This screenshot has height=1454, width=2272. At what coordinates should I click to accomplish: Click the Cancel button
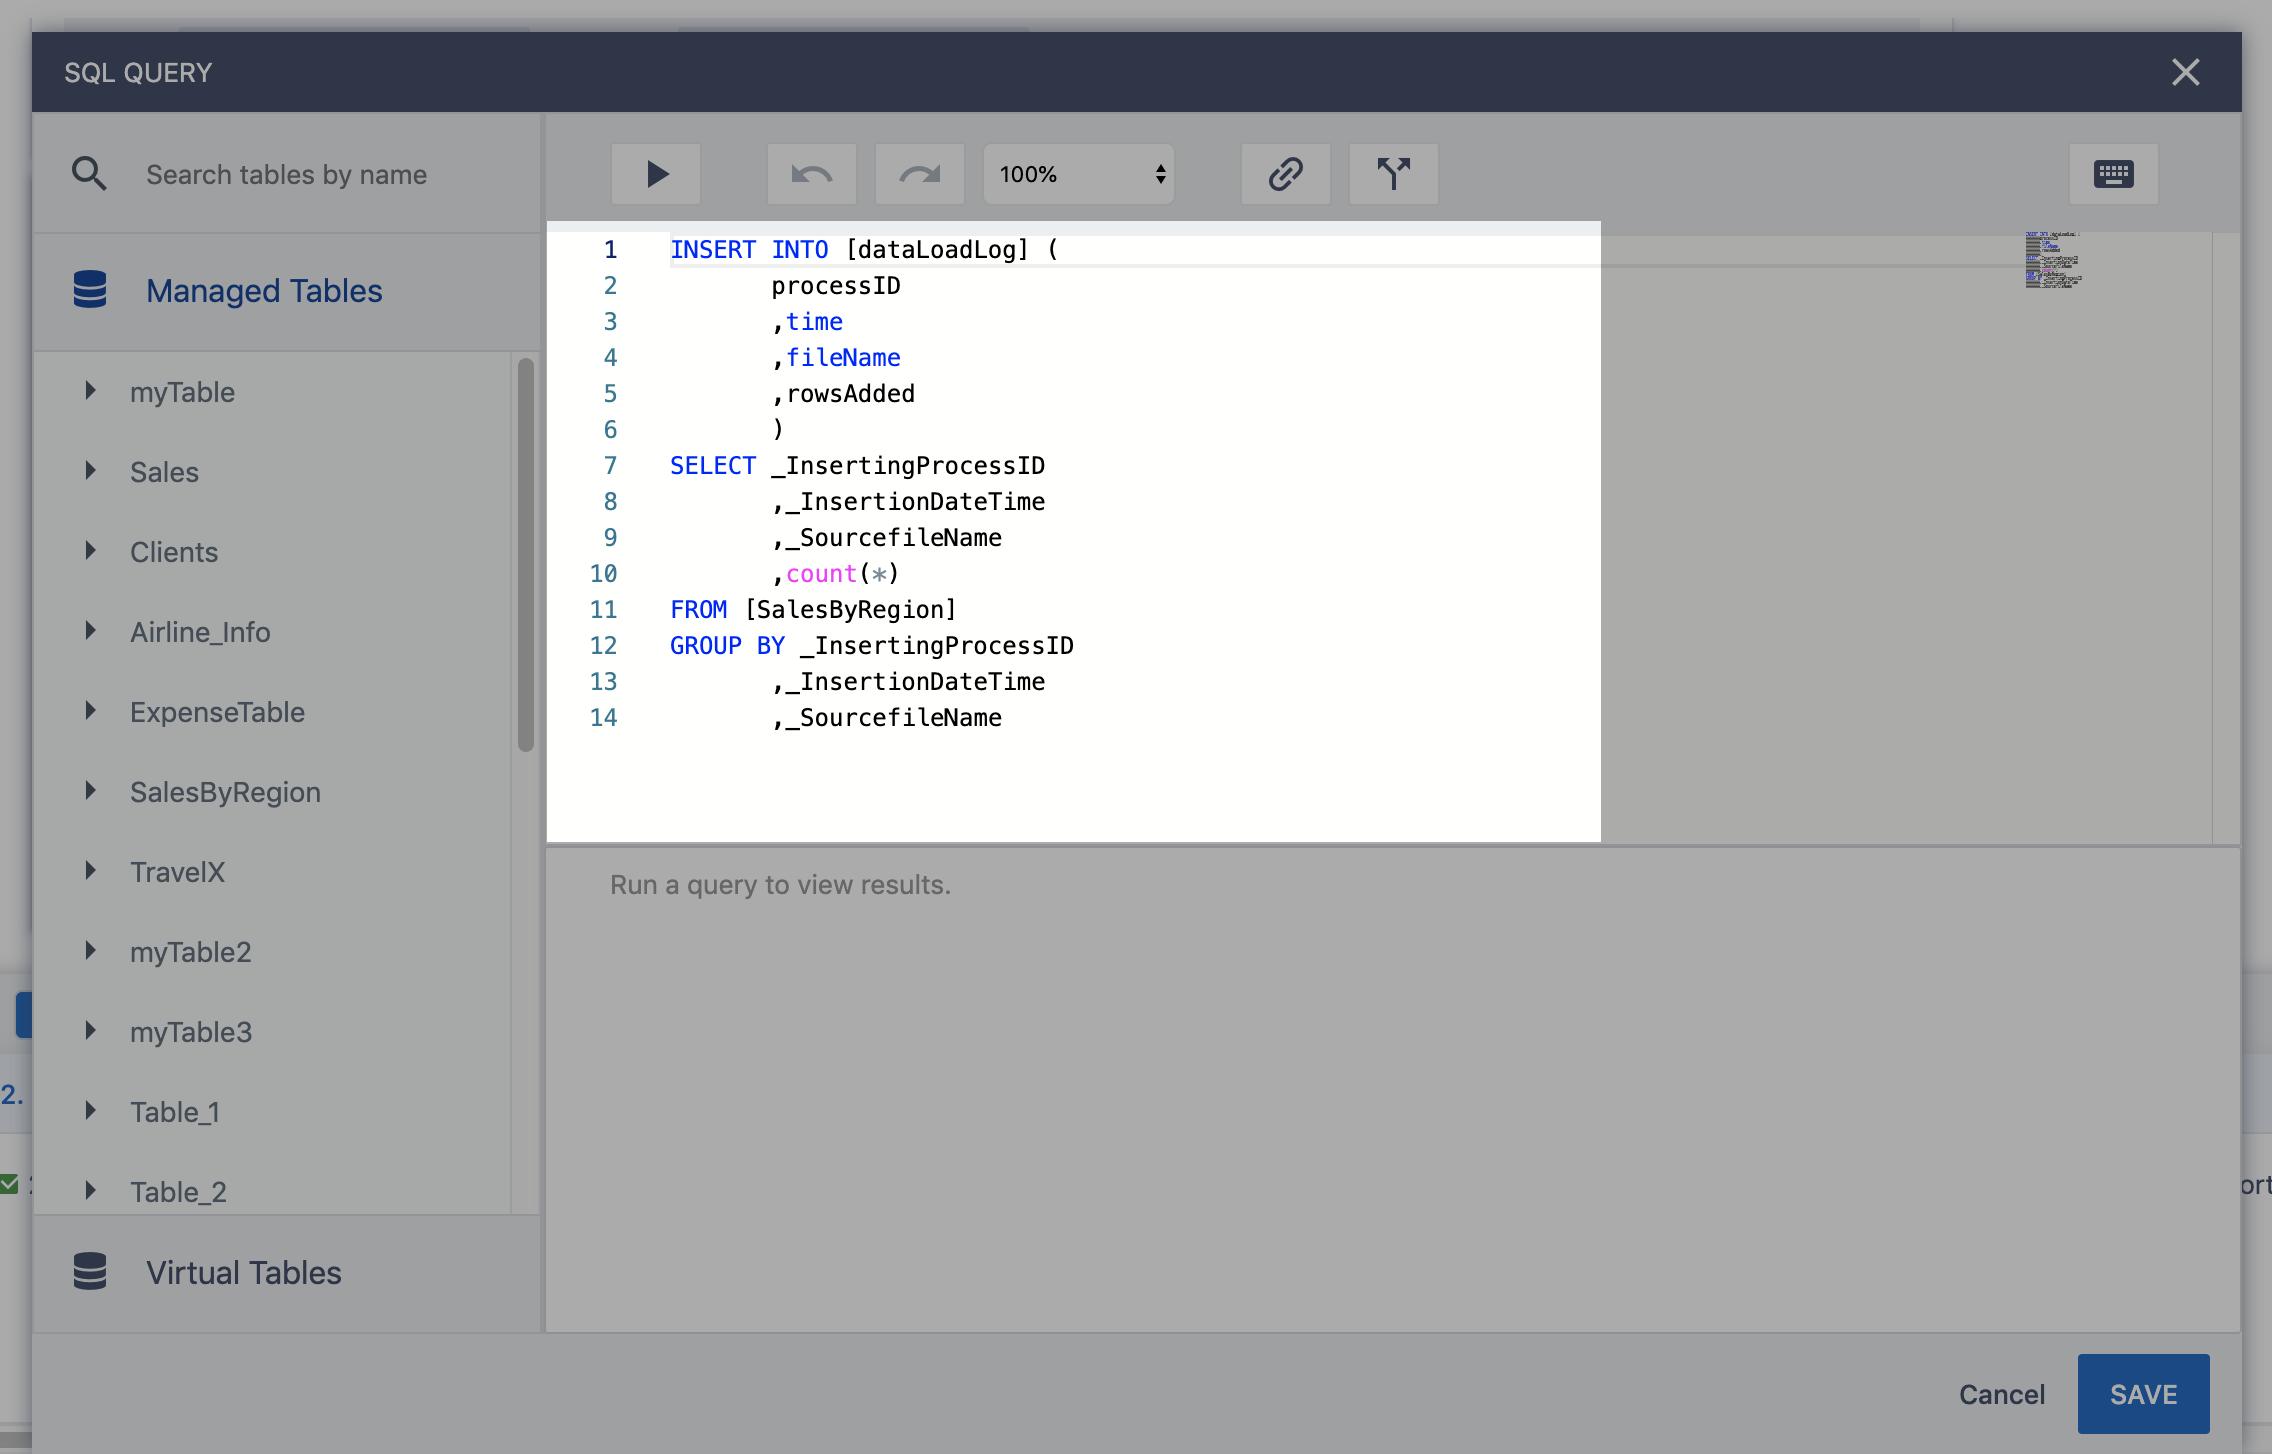pyautogui.click(x=2001, y=1394)
